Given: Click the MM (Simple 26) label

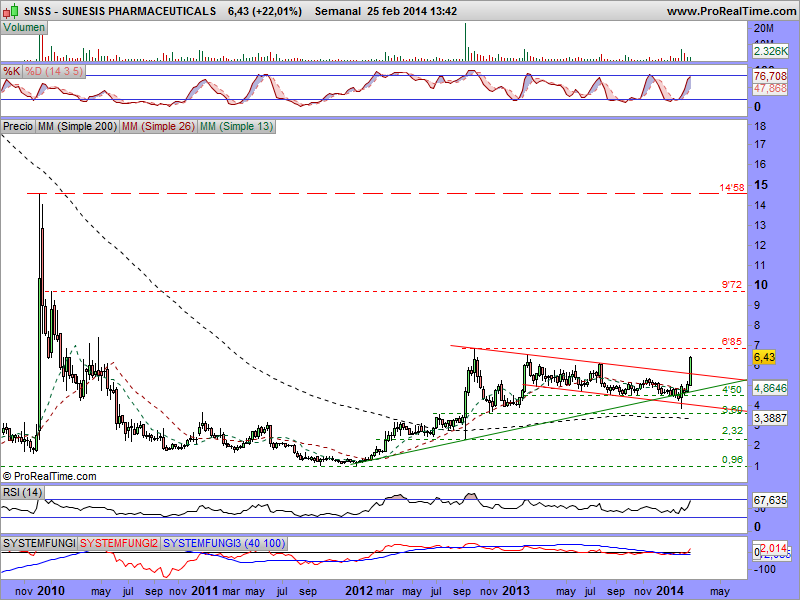Looking at the screenshot, I should click(158, 126).
